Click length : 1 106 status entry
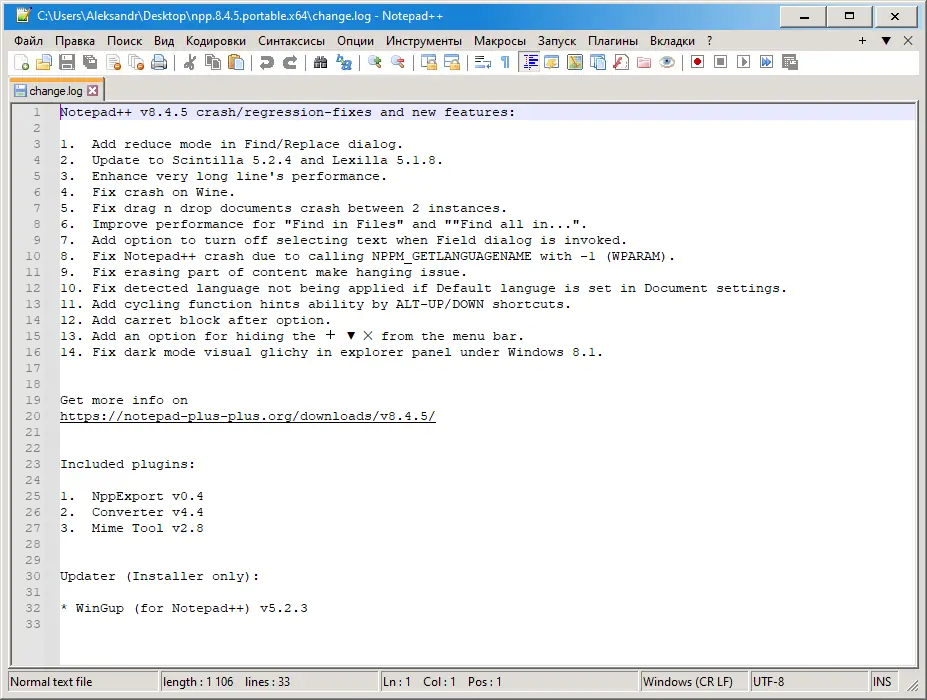This screenshot has height=700, width=927. pyautogui.click(x=269, y=682)
